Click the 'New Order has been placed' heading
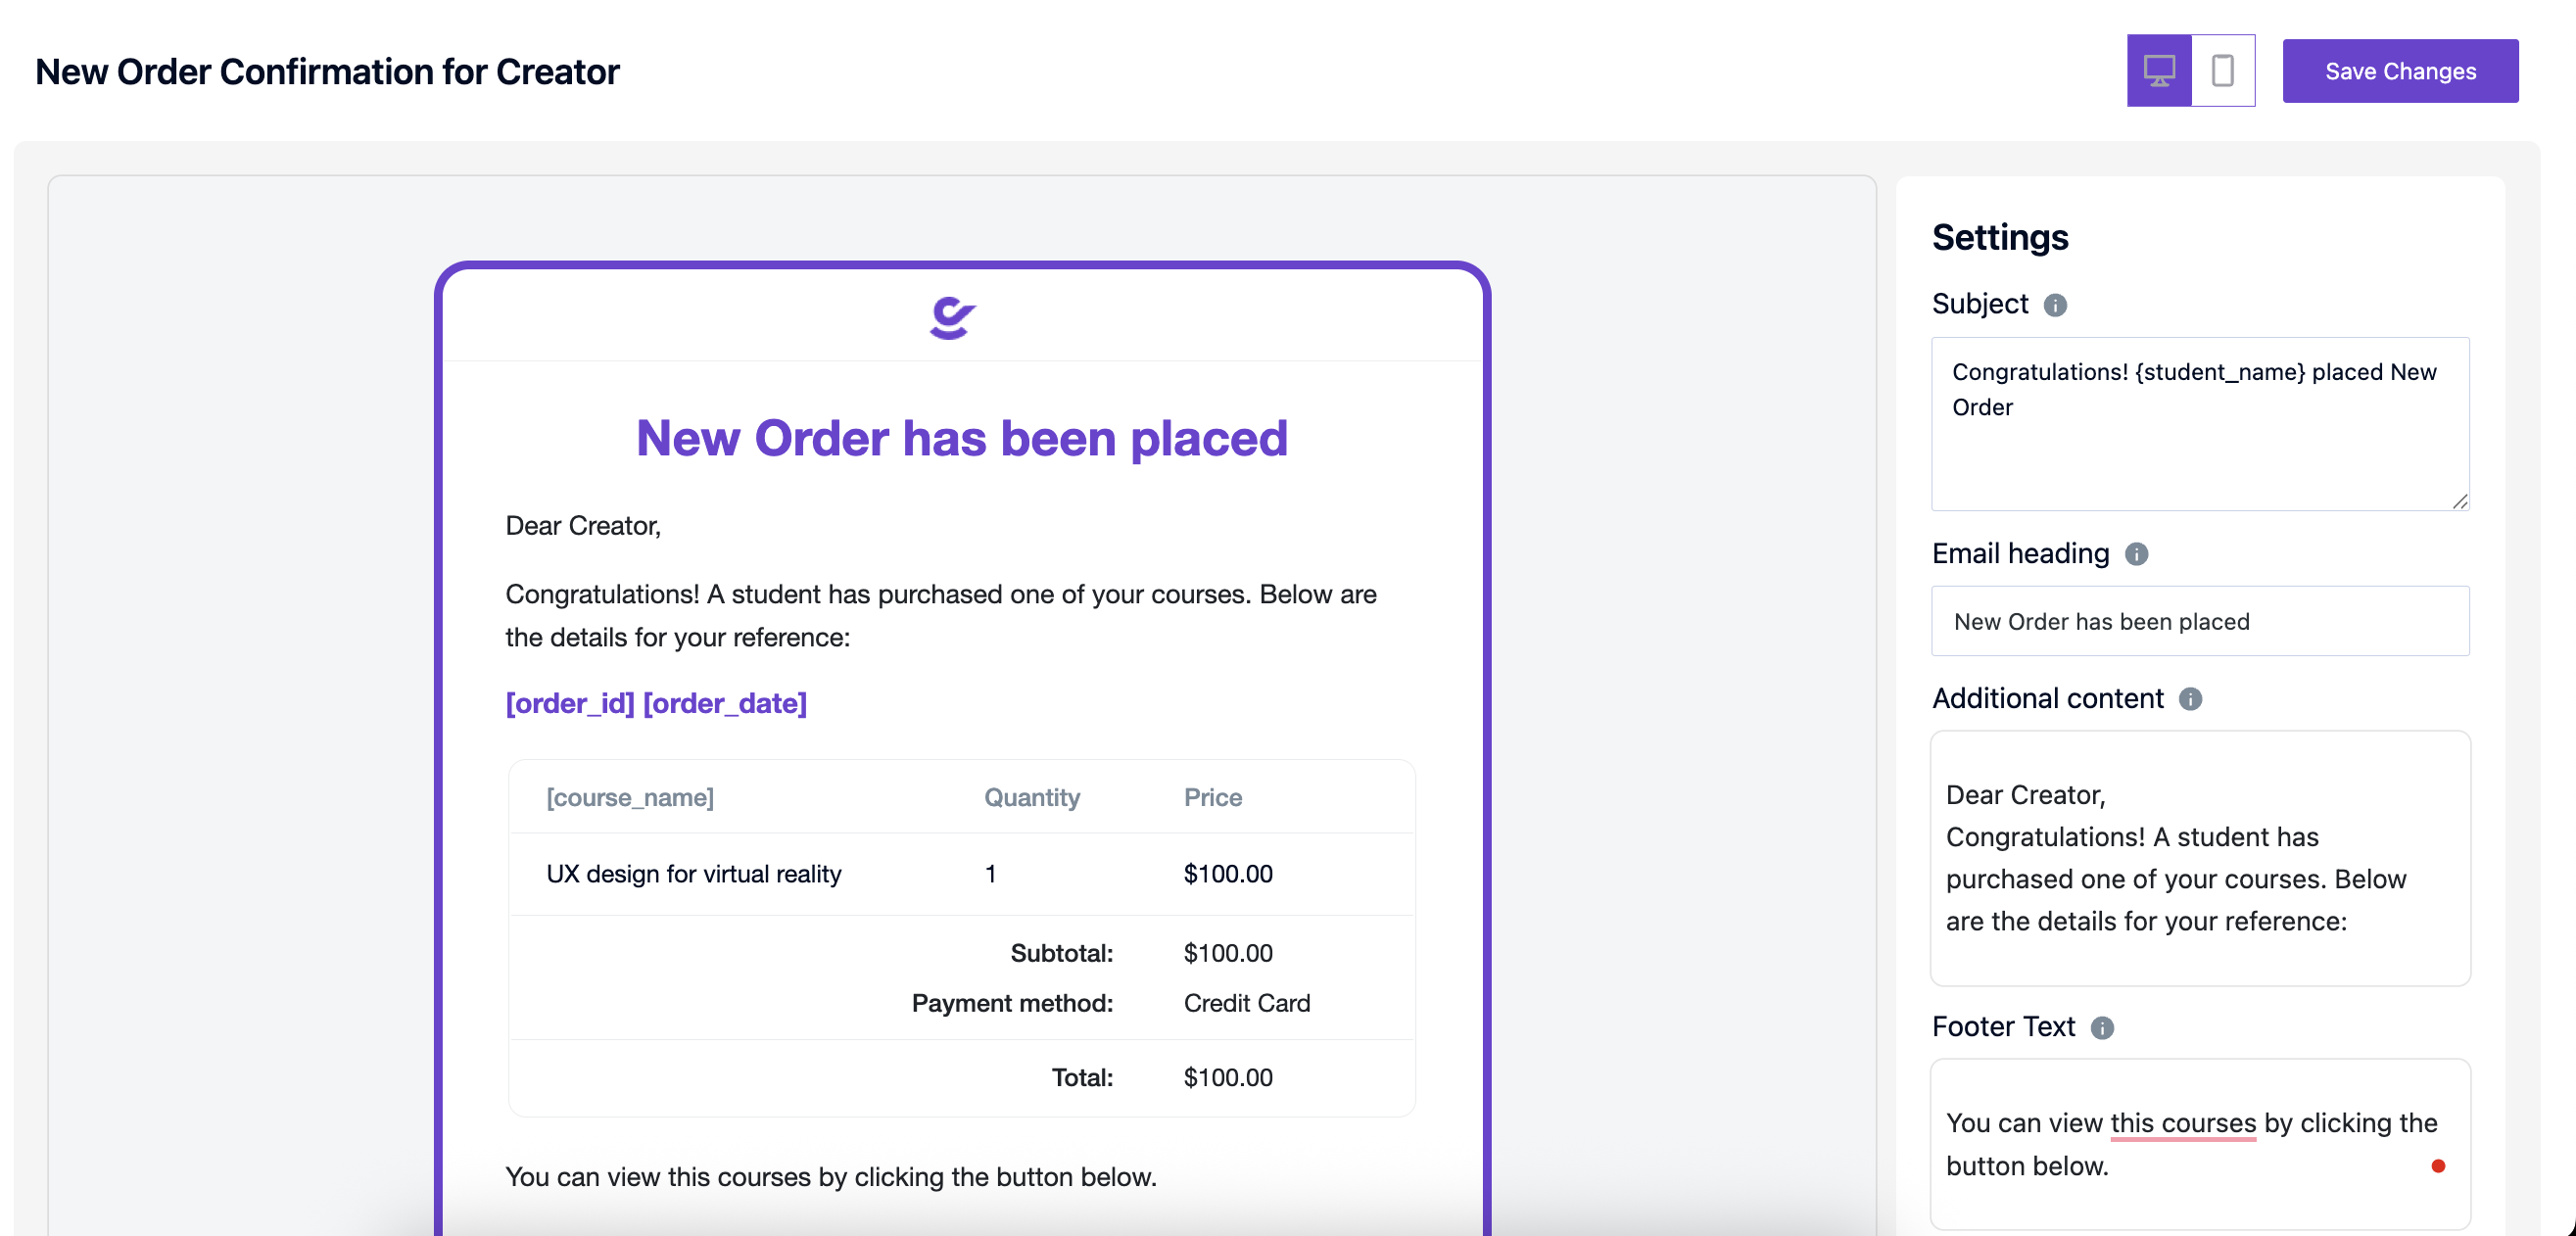This screenshot has height=1236, width=2576. click(960, 438)
